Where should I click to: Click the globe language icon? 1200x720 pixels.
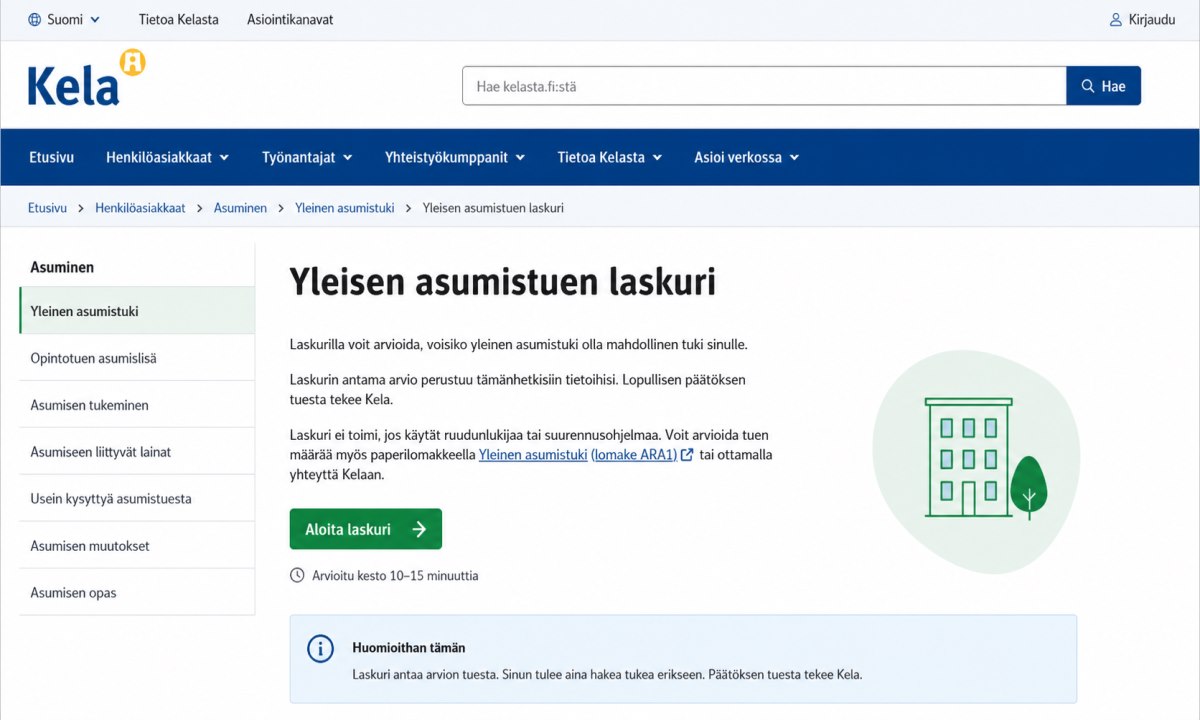pyautogui.click(x=35, y=20)
